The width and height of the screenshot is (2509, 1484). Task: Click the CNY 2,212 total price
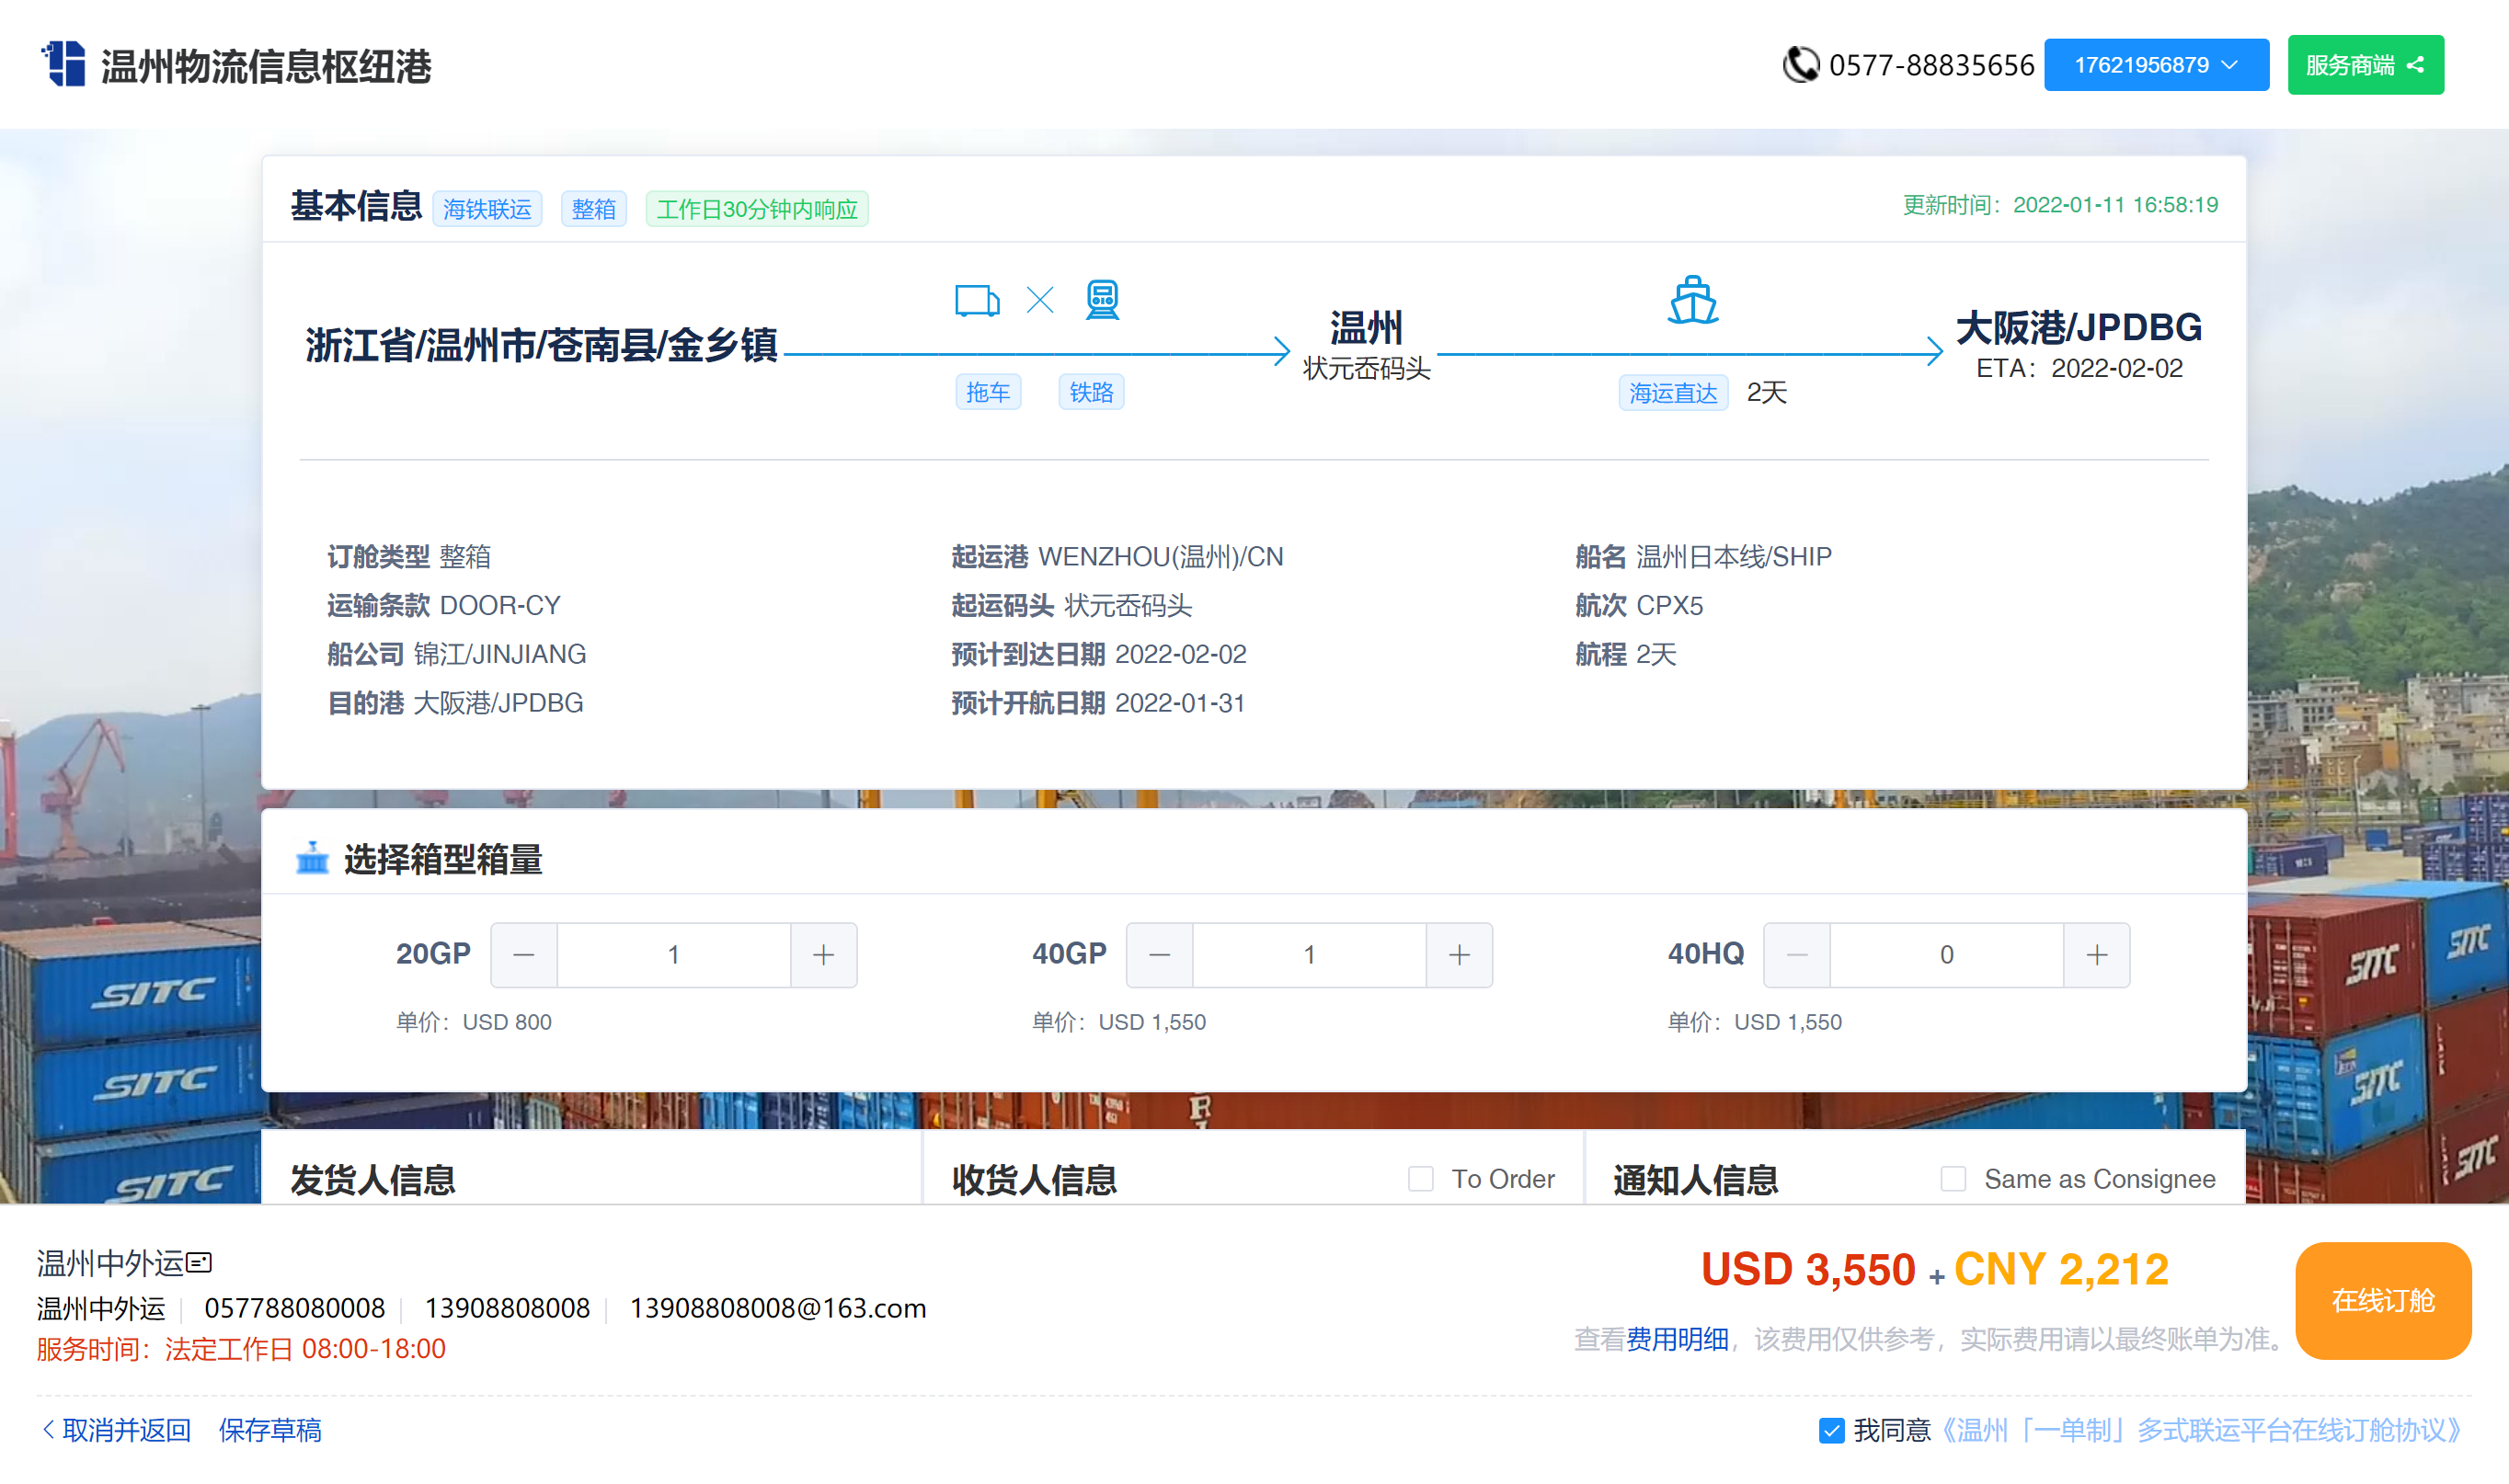pyautogui.click(x=2061, y=1270)
